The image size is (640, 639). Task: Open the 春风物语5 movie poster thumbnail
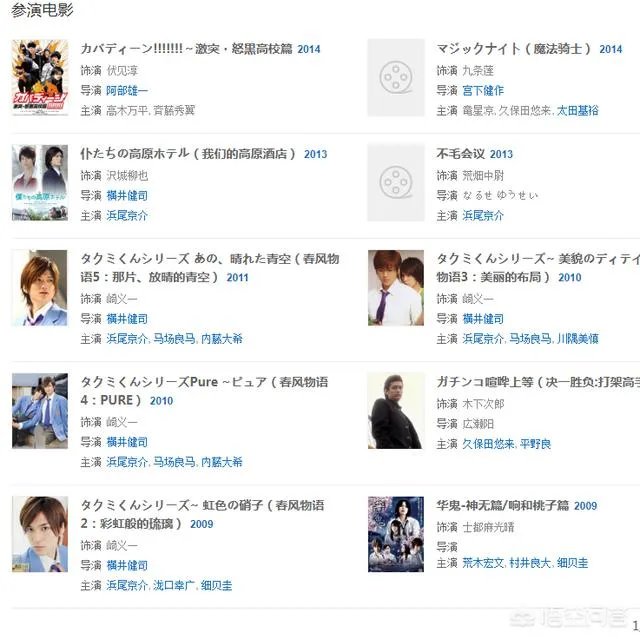40,288
